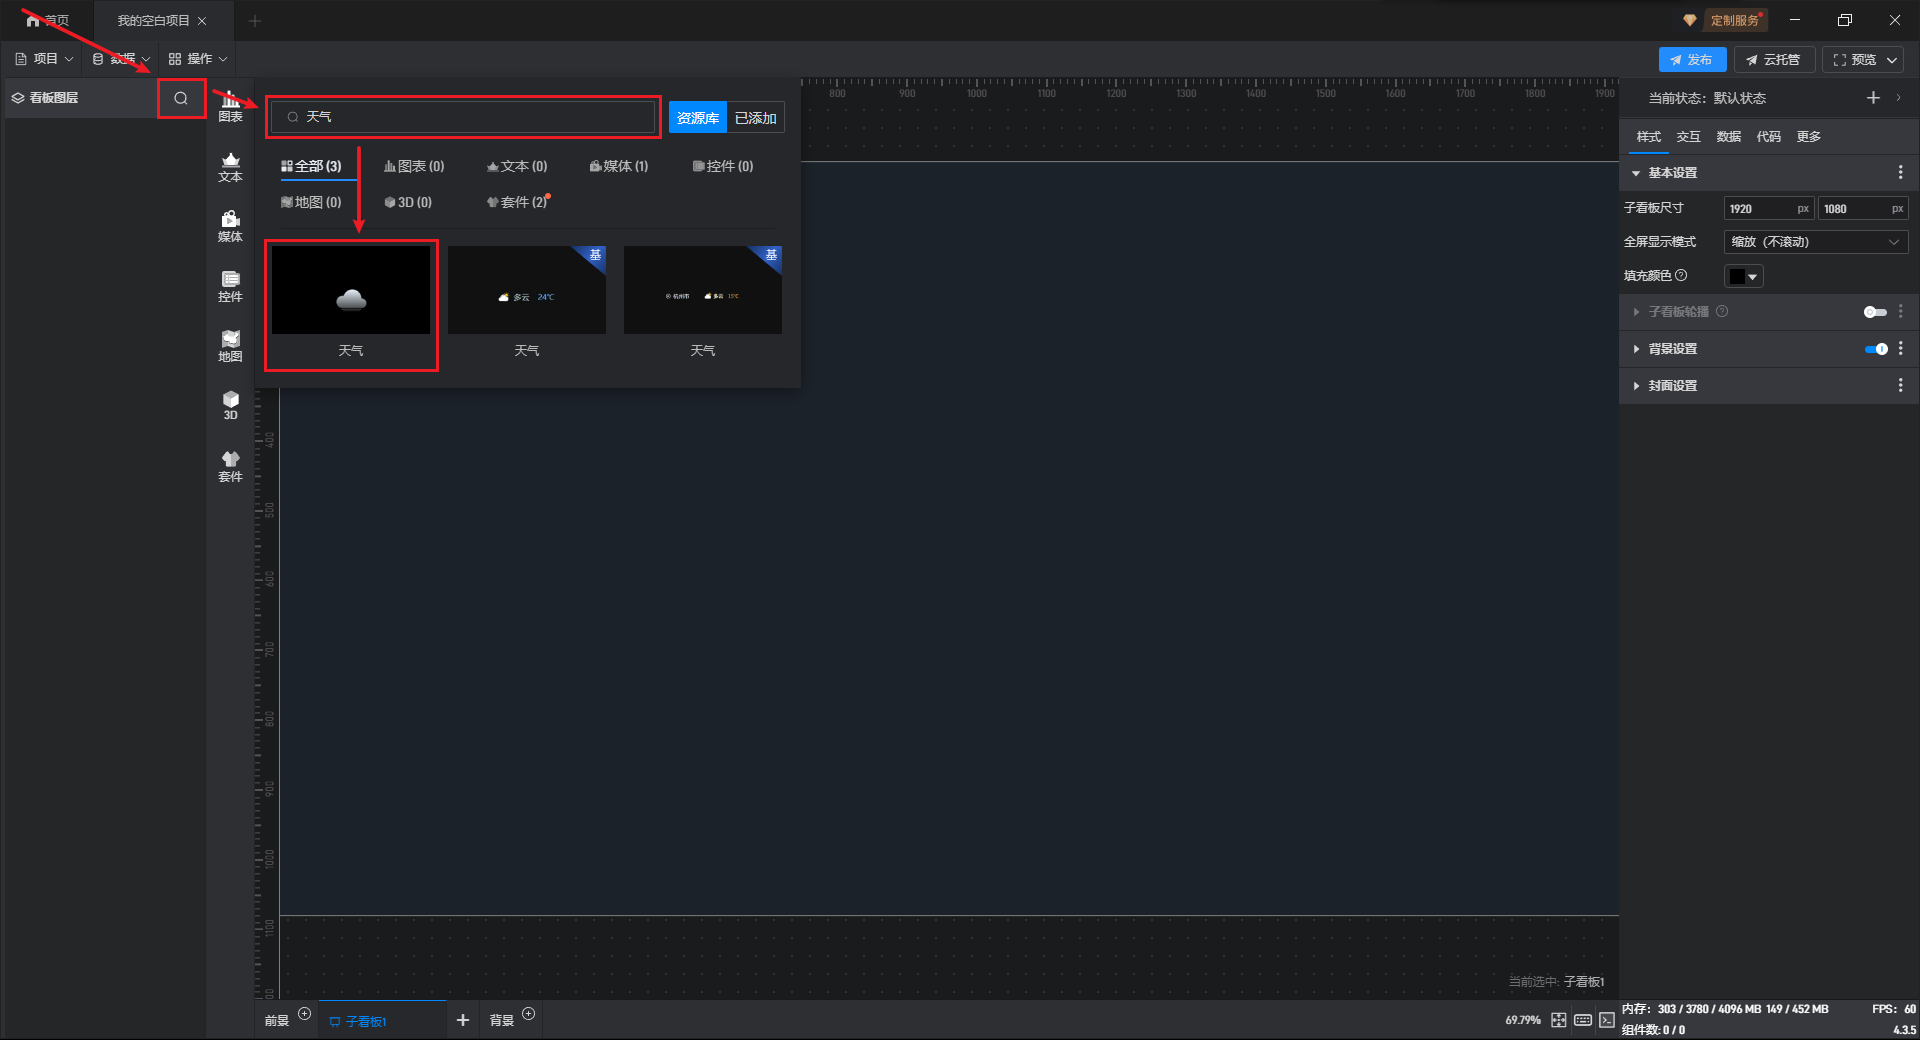Filter results by 3D (0)
Screen dimensions: 1920x1040
(x=408, y=202)
